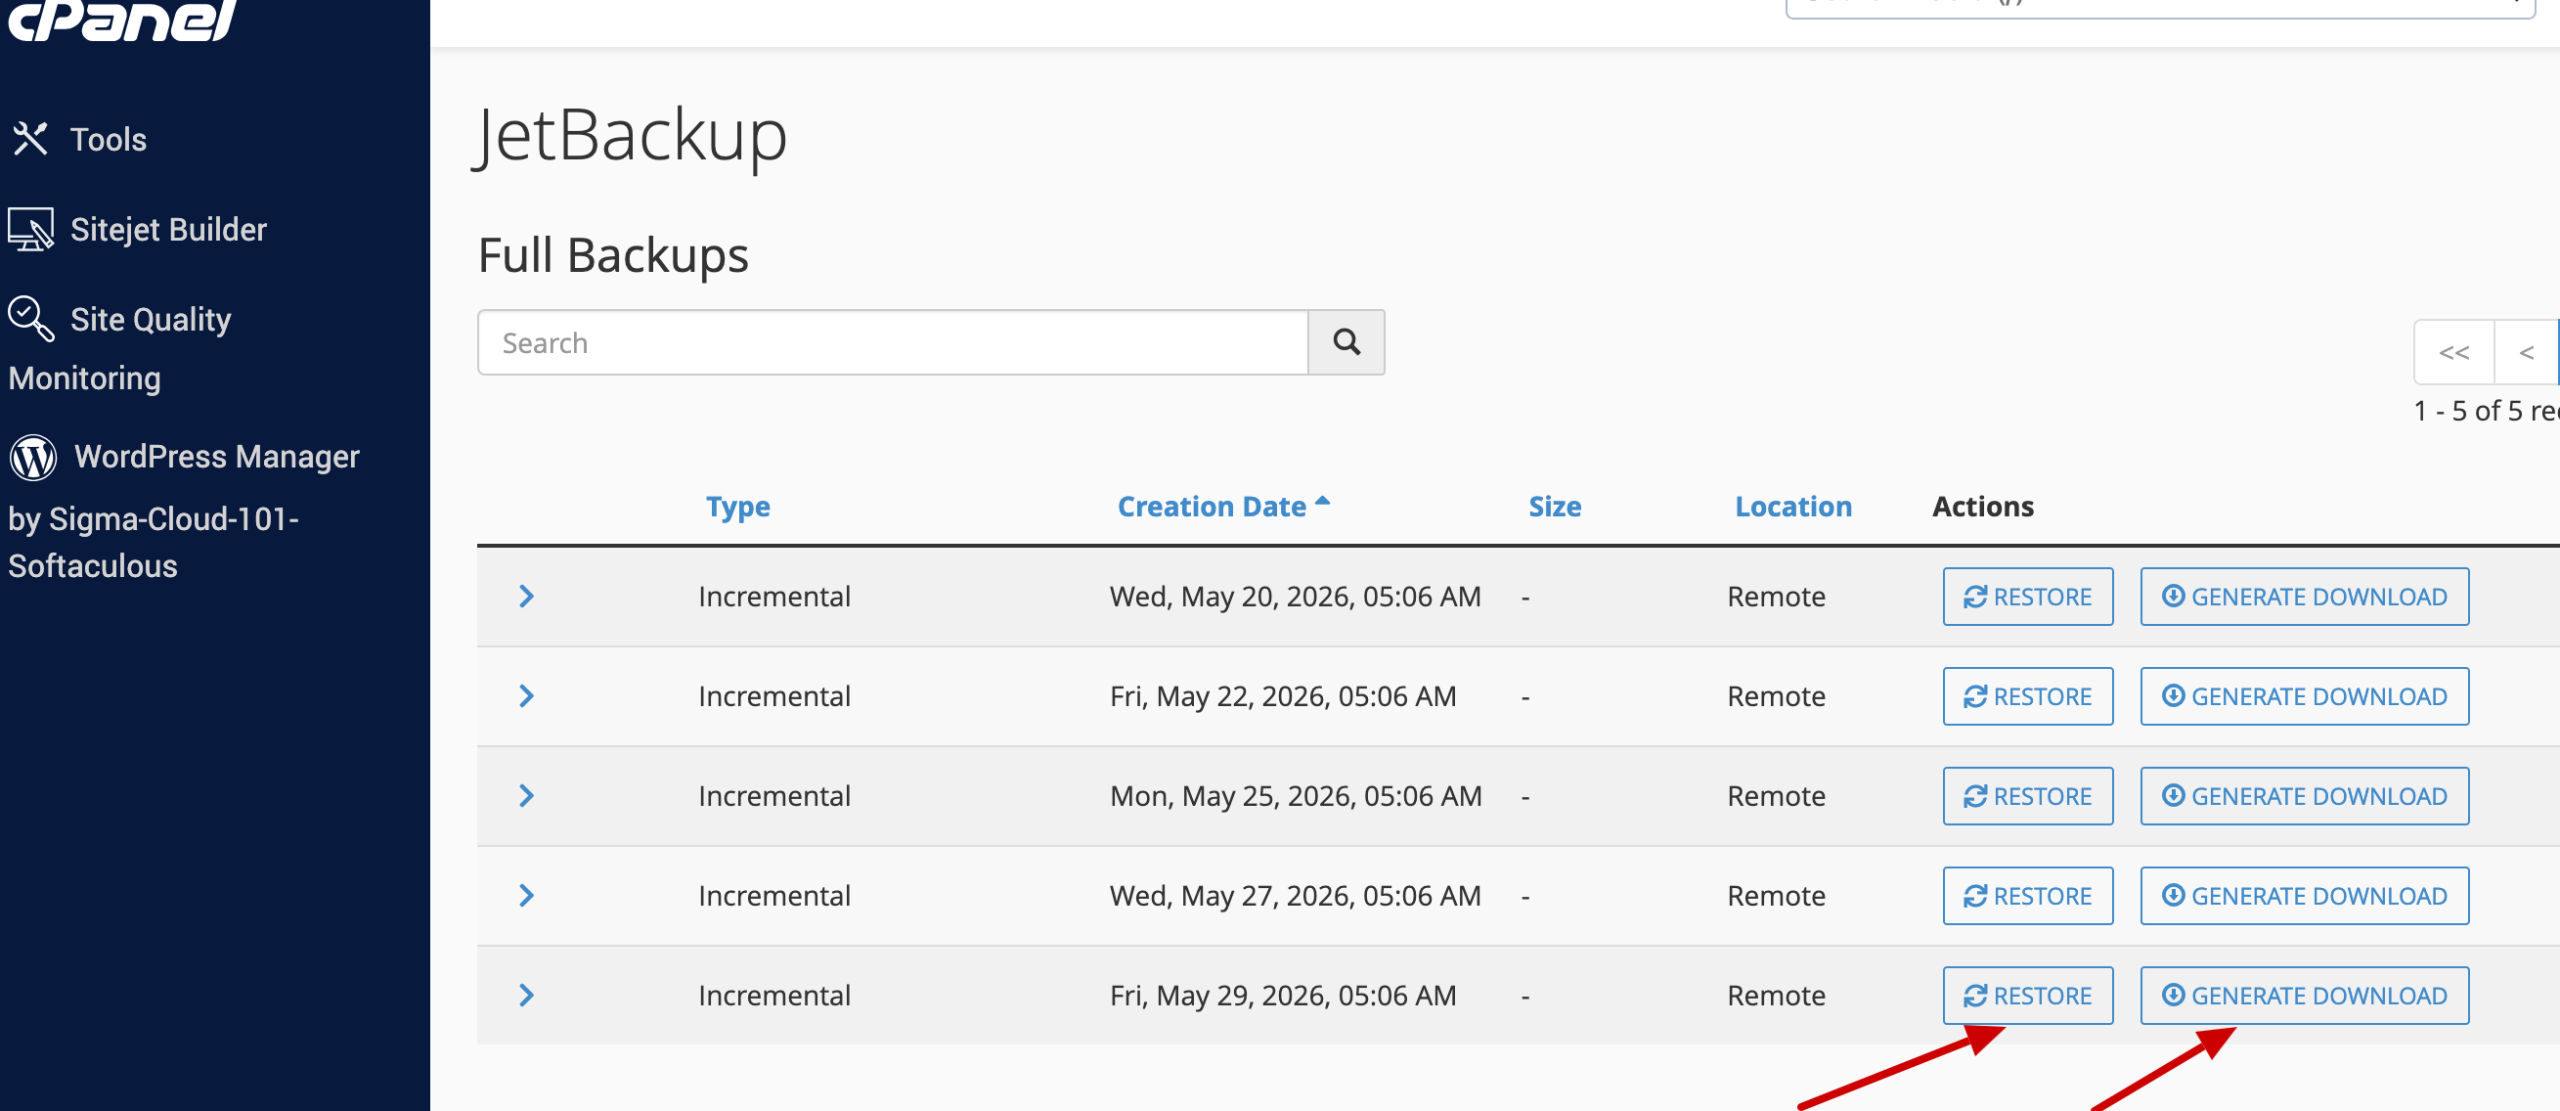This screenshot has height=1111, width=2560.
Task: Click the cPanel logo
Action: click(x=121, y=20)
